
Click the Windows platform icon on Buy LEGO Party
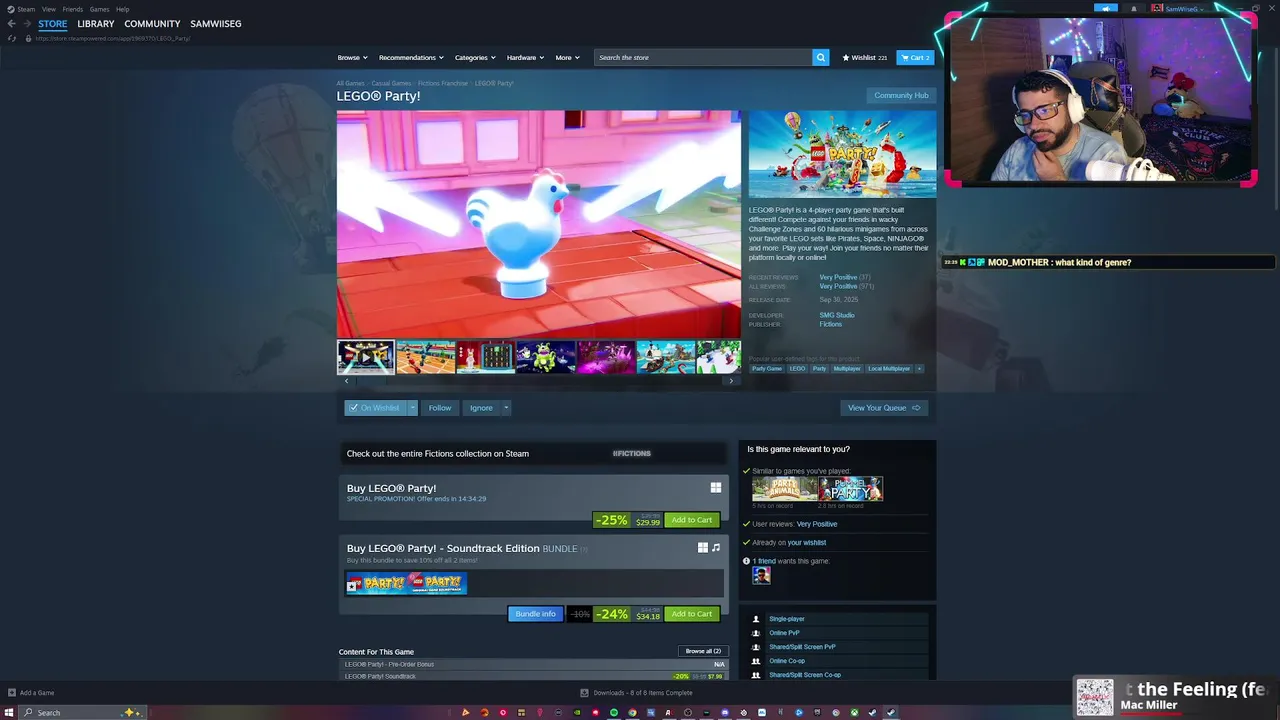[x=716, y=488]
